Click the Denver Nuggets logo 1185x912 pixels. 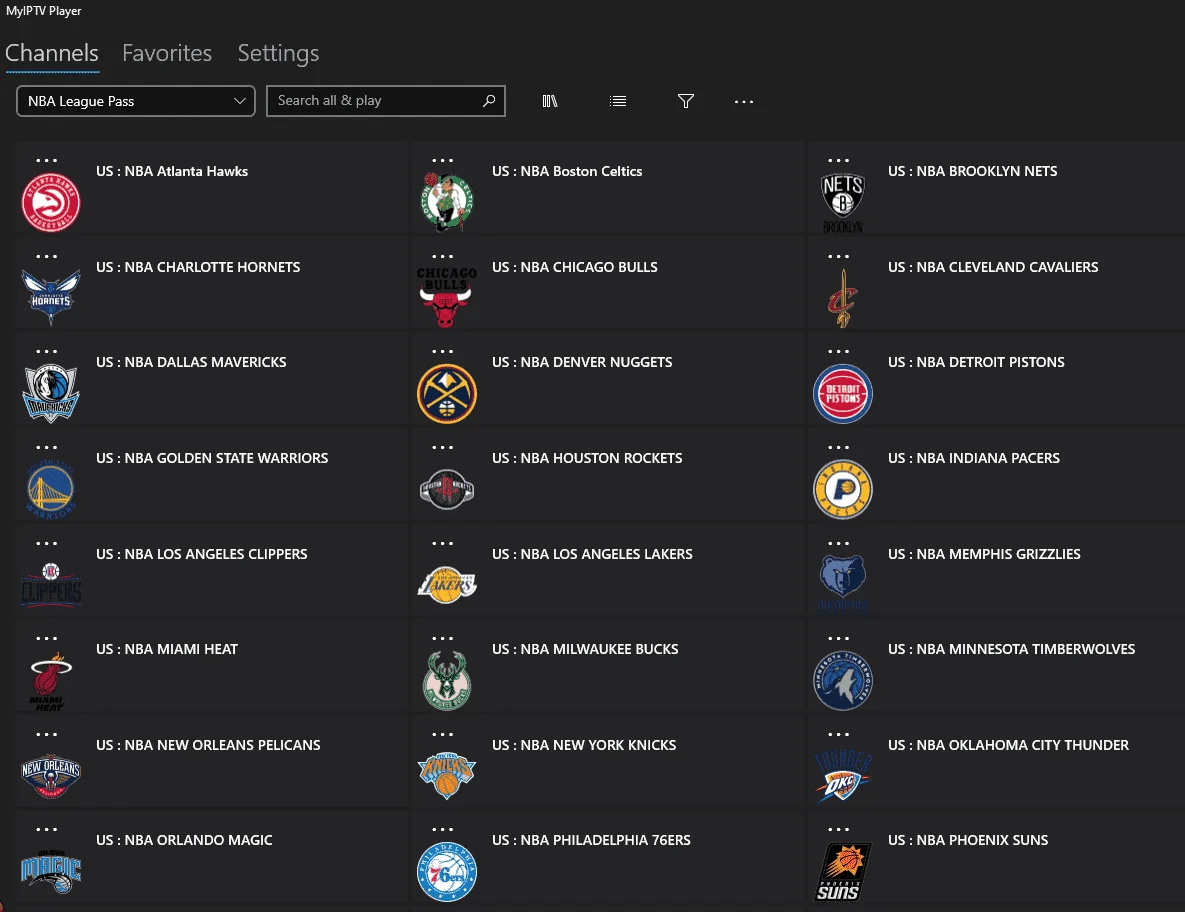click(447, 394)
